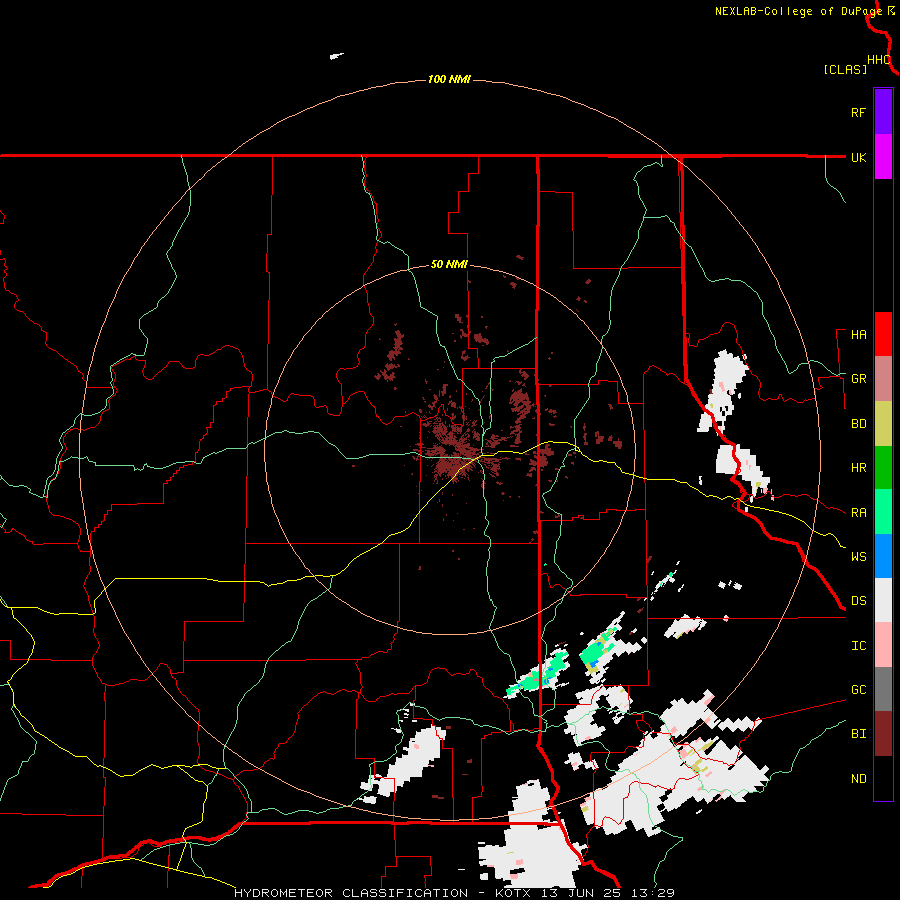Click the brown BI biological legend swatch
Screen dimensions: 900x900
(x=883, y=734)
